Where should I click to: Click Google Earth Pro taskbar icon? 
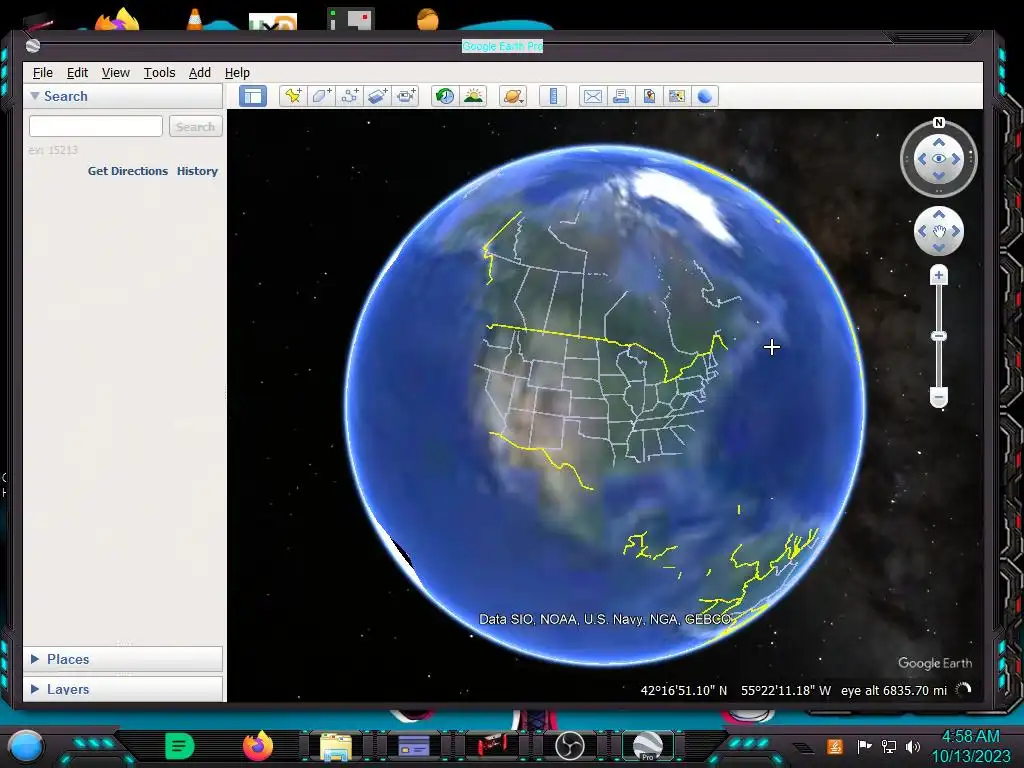coord(648,746)
